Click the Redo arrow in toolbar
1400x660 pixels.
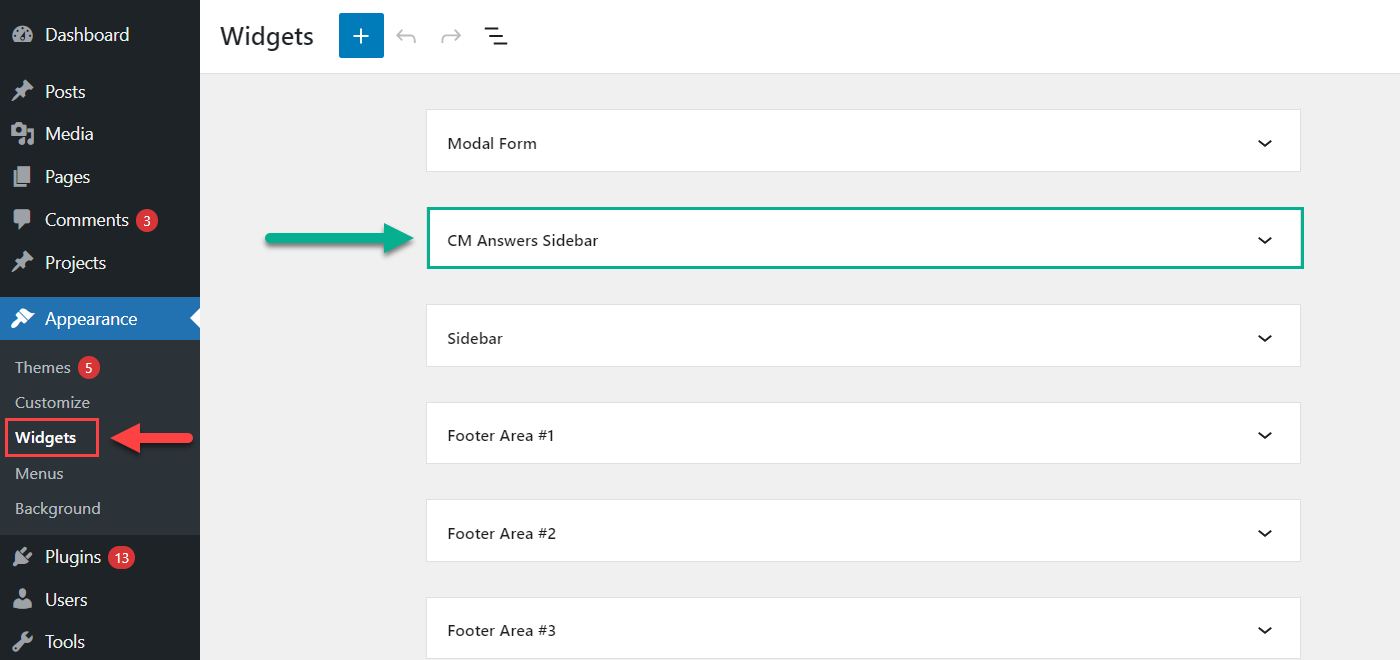451,36
